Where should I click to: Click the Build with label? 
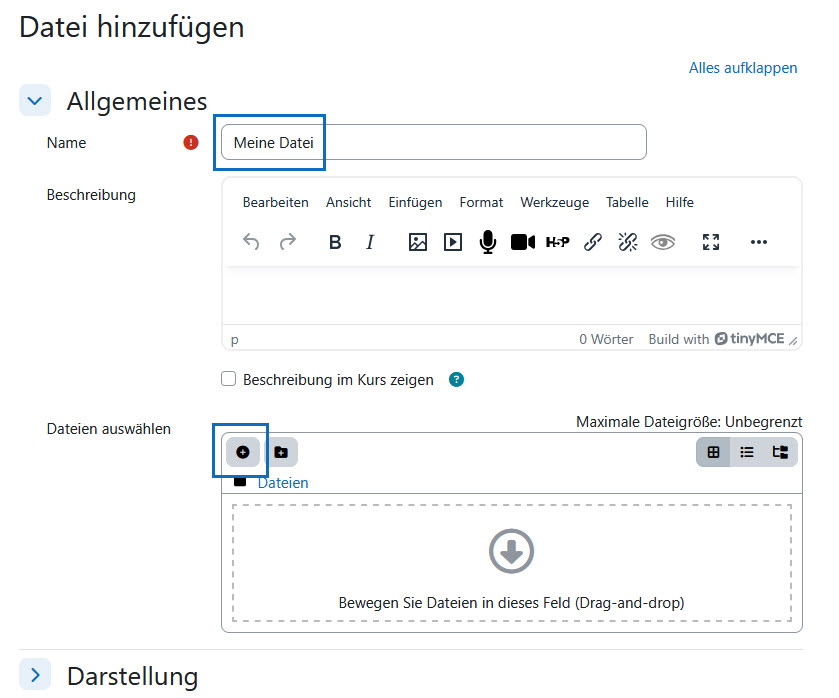pyautogui.click(x=678, y=339)
